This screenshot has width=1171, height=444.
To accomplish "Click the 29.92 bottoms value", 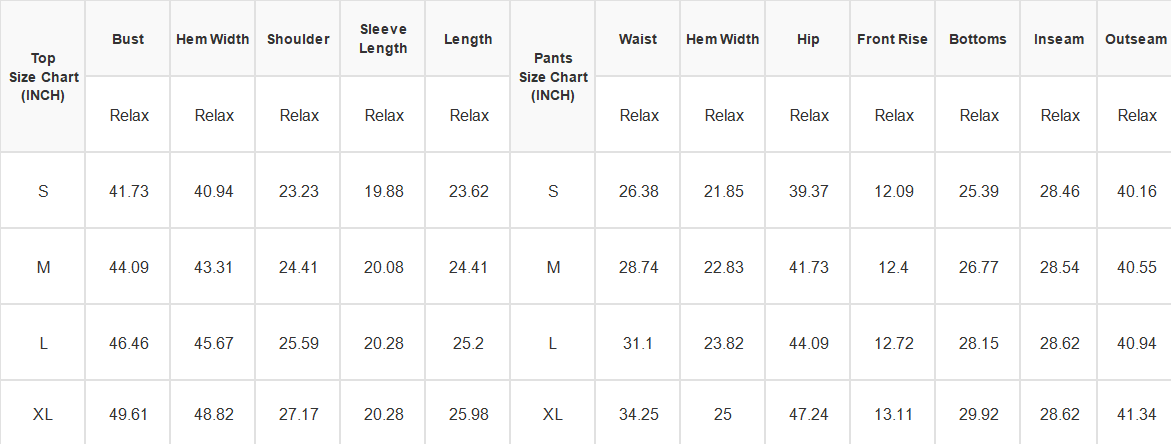I will coord(979,414).
